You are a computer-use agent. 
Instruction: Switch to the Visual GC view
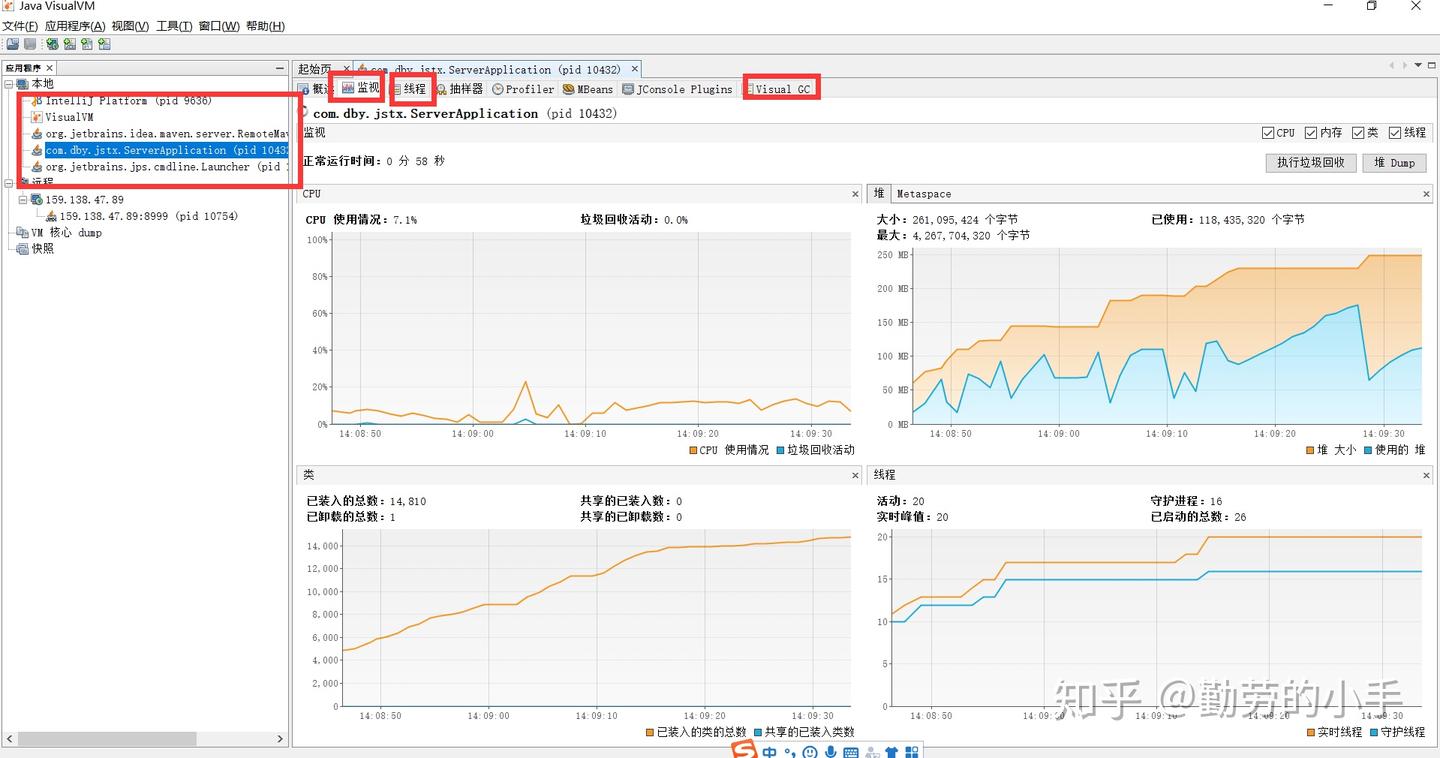point(781,88)
